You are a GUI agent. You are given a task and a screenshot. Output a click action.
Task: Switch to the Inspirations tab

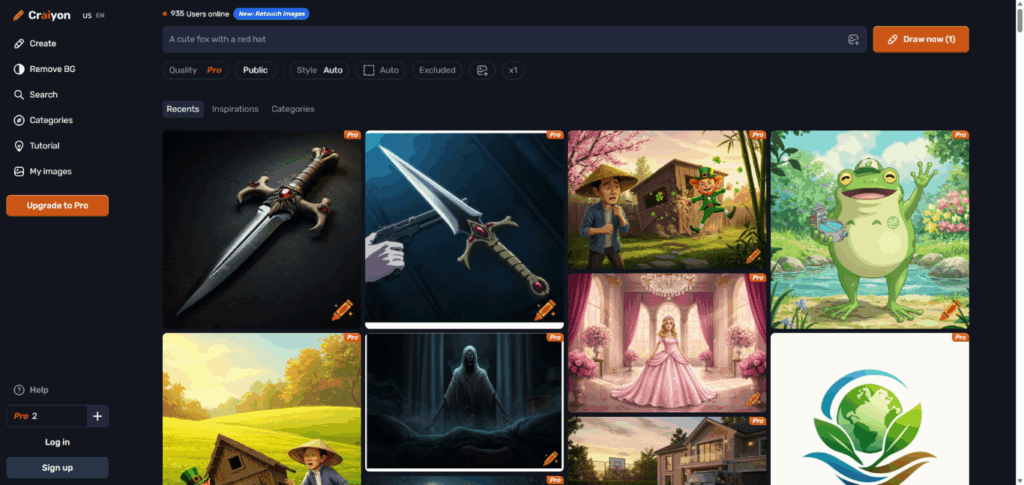point(235,109)
